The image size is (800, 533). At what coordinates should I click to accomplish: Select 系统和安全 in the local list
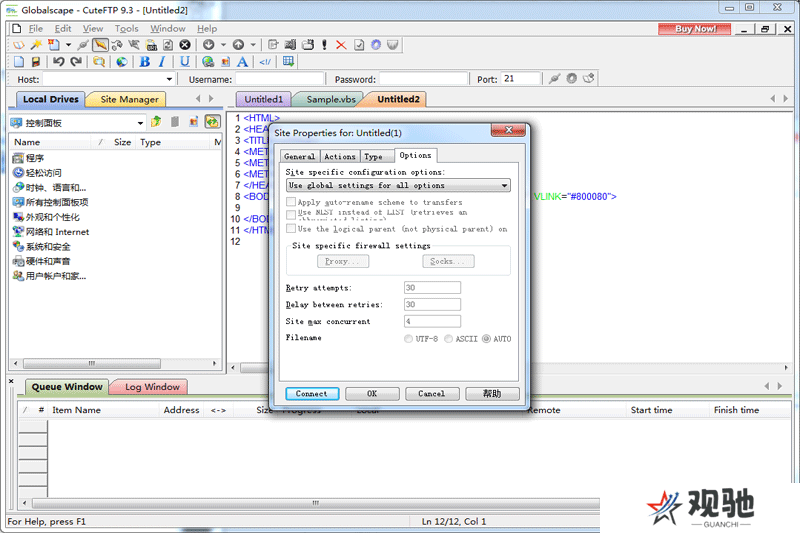42,247
